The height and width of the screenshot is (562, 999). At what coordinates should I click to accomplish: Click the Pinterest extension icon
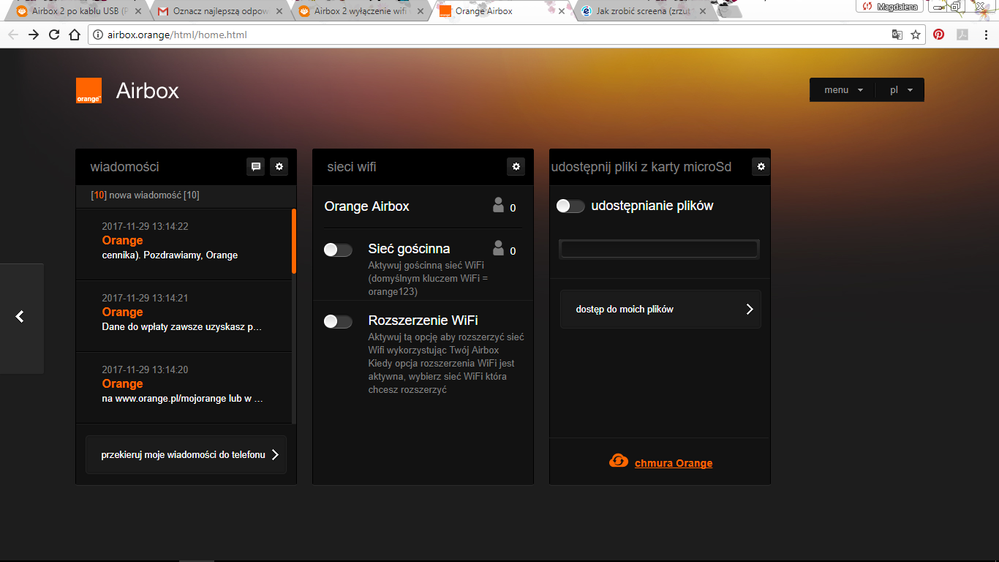pos(938,35)
